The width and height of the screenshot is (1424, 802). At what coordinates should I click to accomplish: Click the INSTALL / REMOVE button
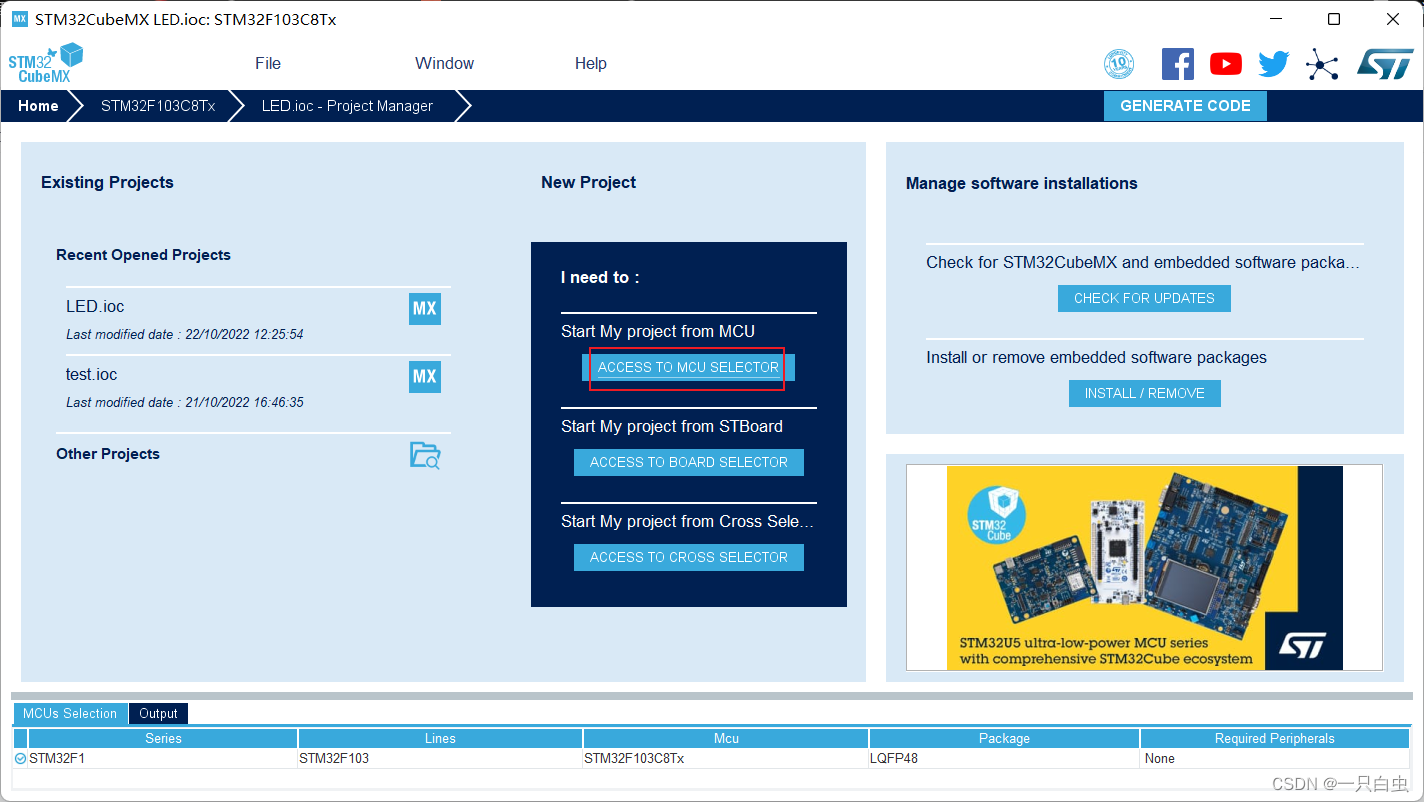point(1144,393)
